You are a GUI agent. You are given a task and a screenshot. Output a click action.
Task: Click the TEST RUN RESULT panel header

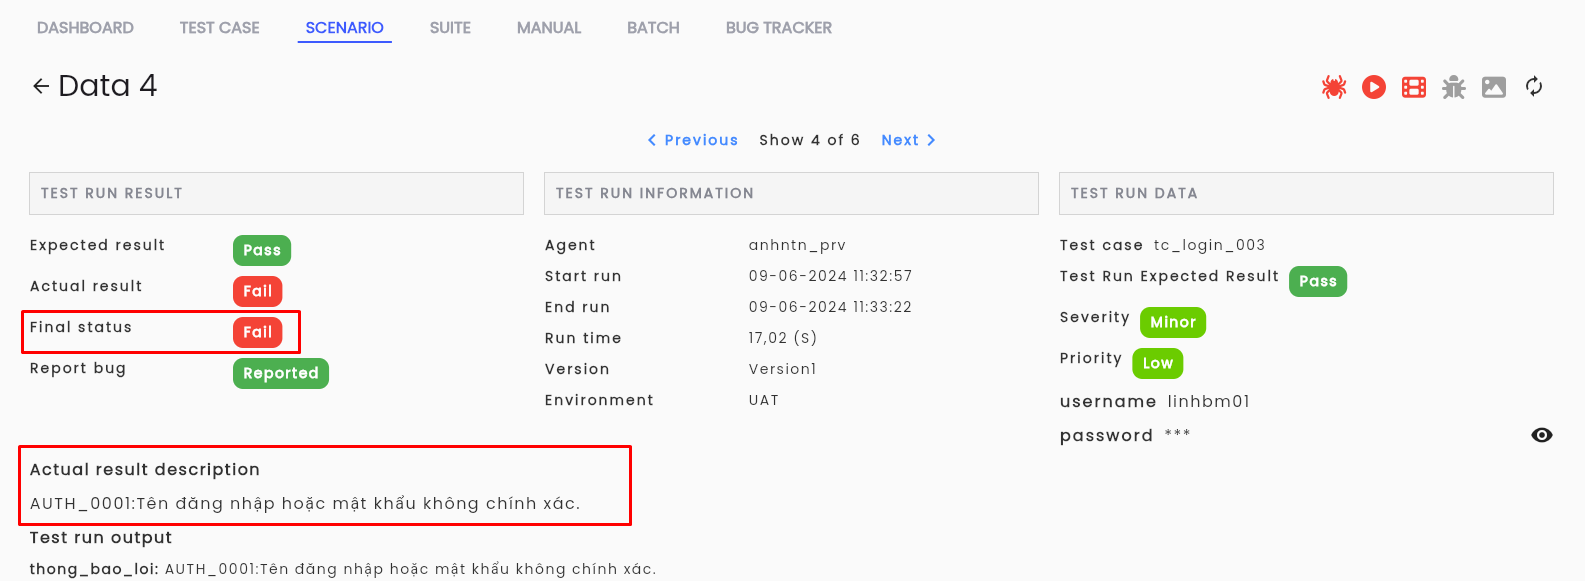click(x=276, y=193)
